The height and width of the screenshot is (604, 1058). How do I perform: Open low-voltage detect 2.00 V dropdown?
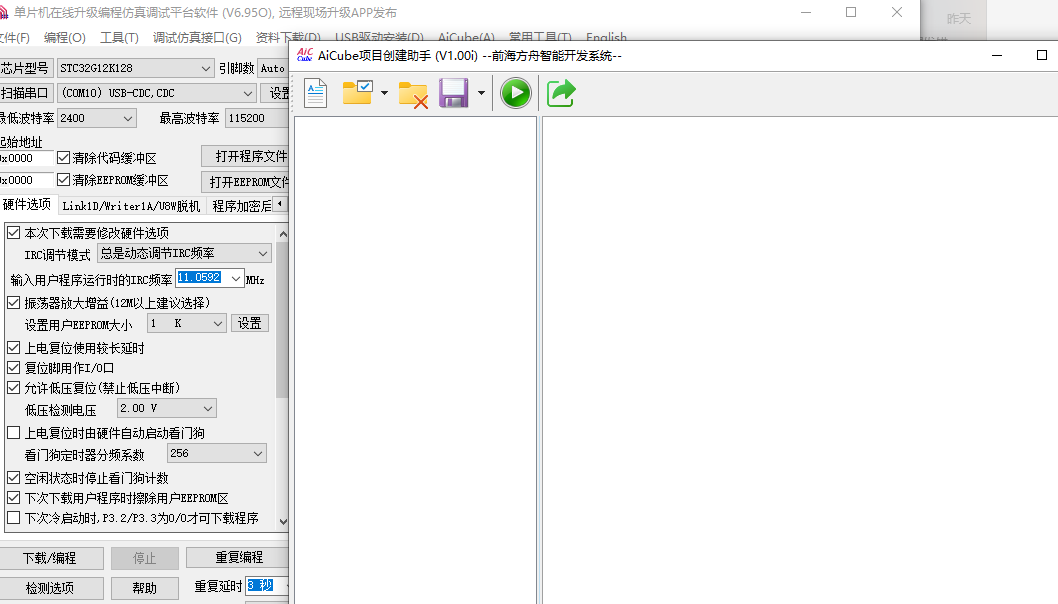pyautogui.click(x=166, y=408)
